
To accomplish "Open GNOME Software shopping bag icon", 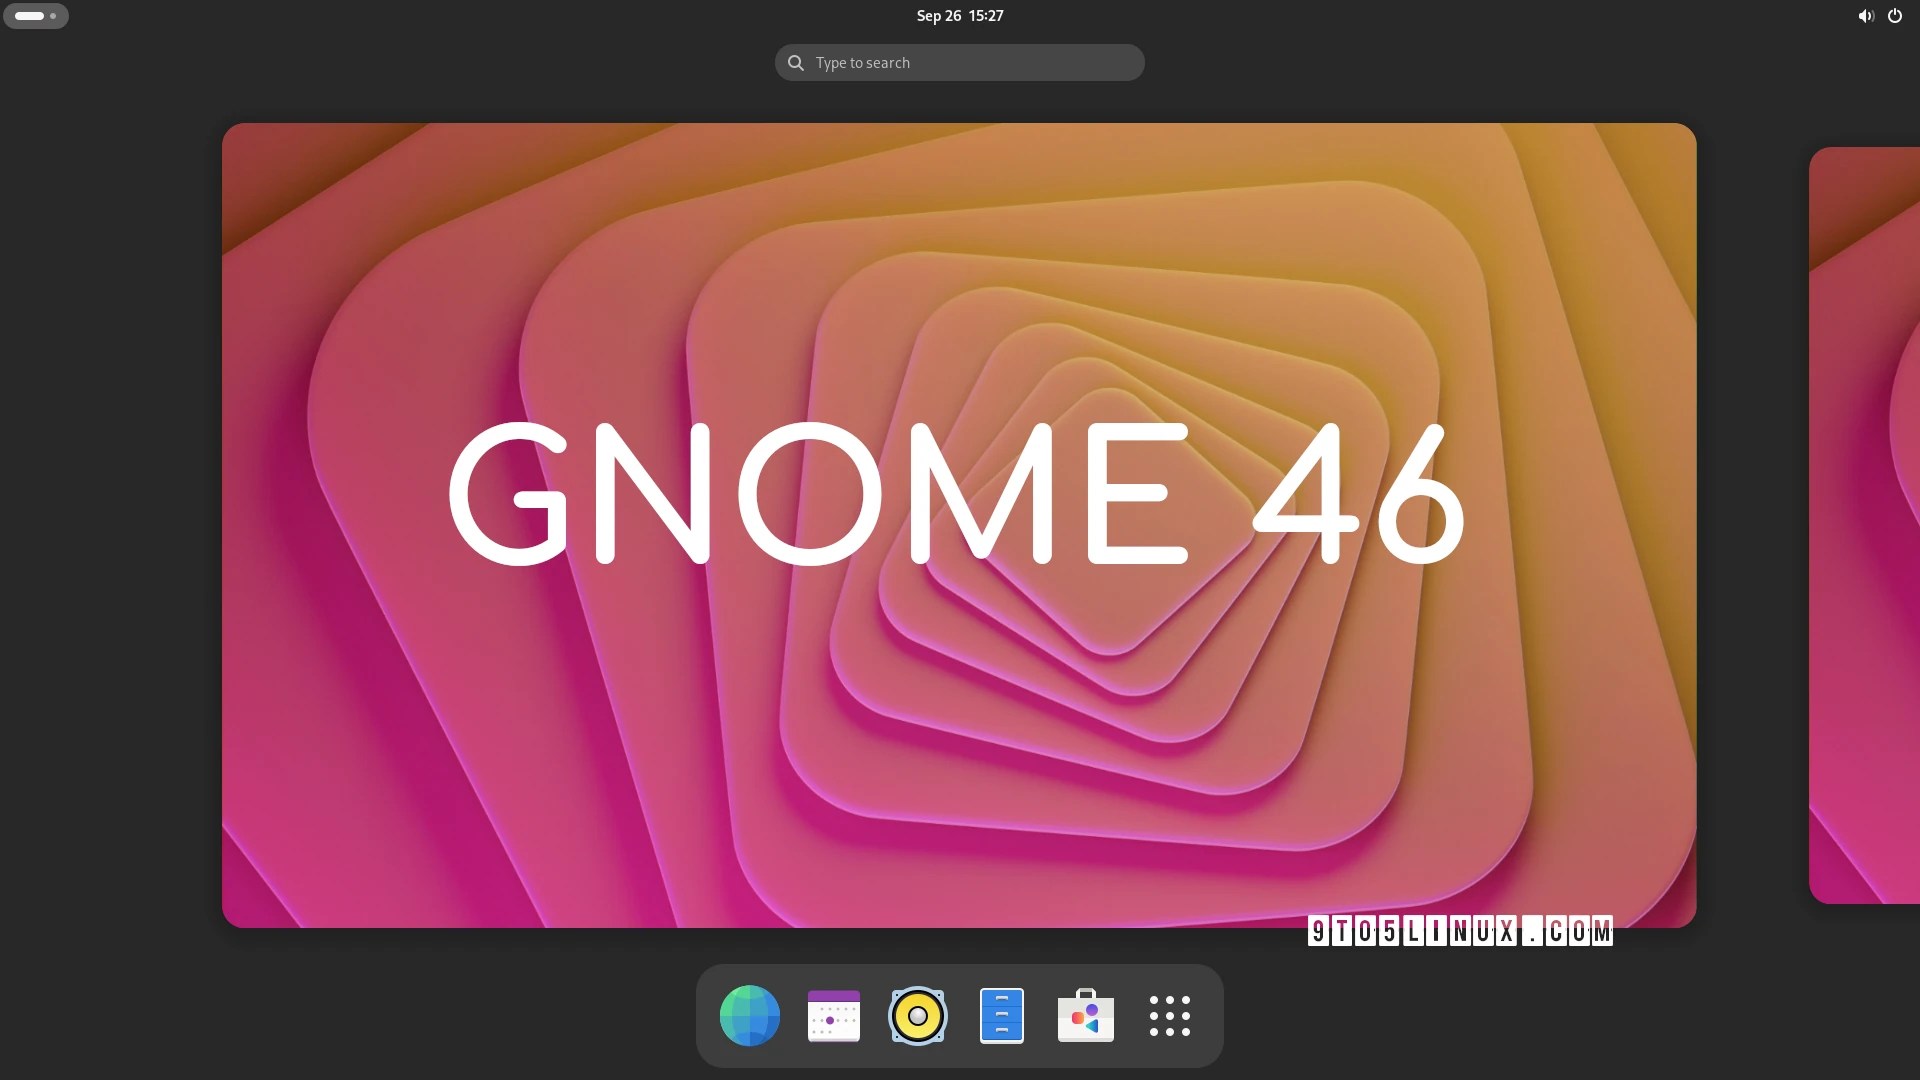I will [1085, 1015].
